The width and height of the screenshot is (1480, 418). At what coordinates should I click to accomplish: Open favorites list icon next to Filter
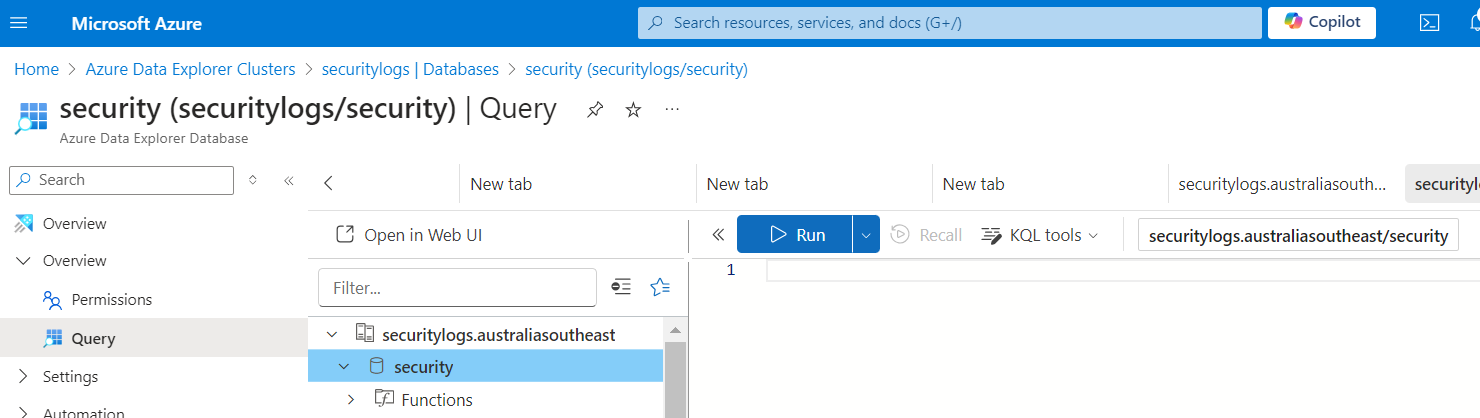tap(660, 287)
